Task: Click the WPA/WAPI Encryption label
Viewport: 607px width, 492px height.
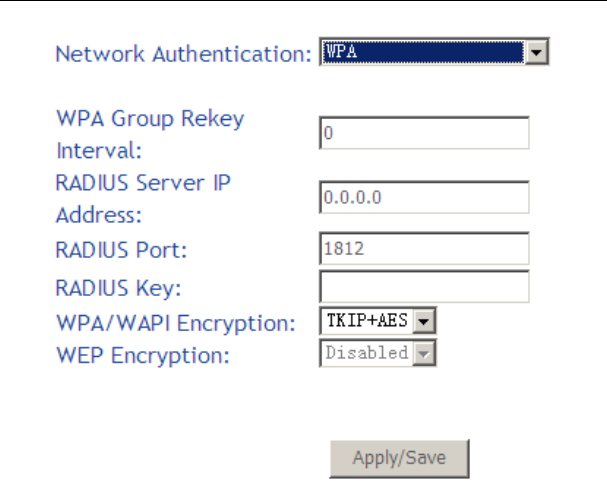Action: [x=176, y=323]
